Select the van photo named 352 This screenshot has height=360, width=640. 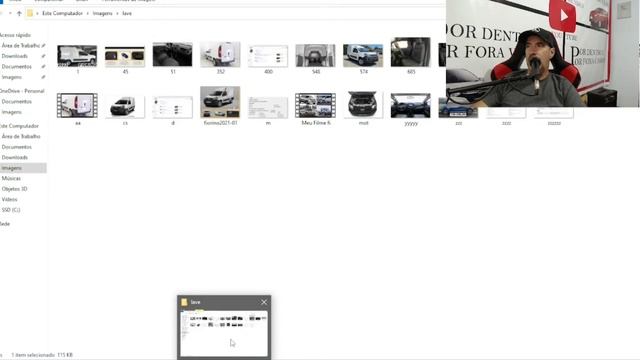(220, 54)
